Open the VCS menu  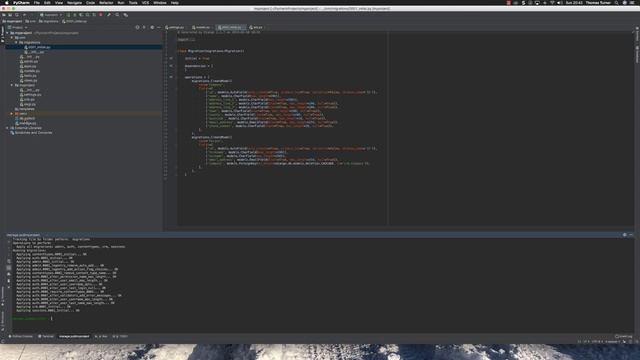point(145,2)
